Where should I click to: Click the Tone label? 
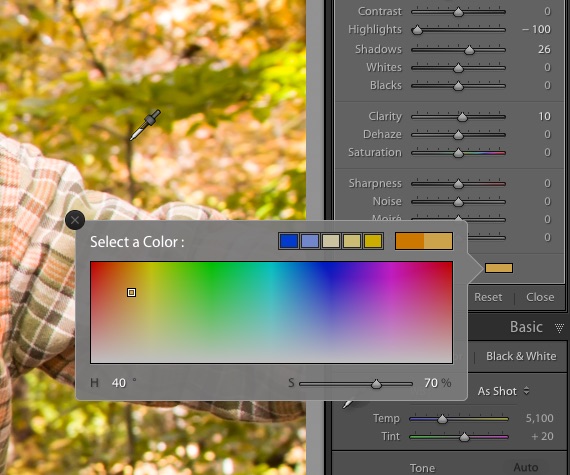pos(422,468)
